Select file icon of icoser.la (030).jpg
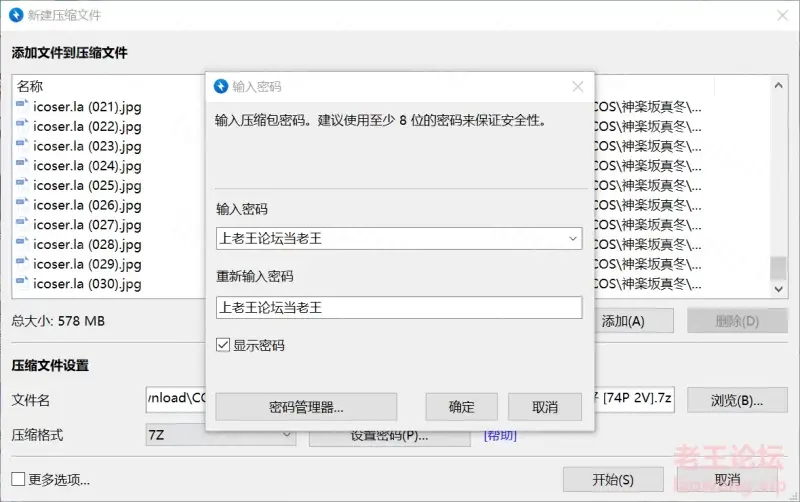 click(x=22, y=282)
